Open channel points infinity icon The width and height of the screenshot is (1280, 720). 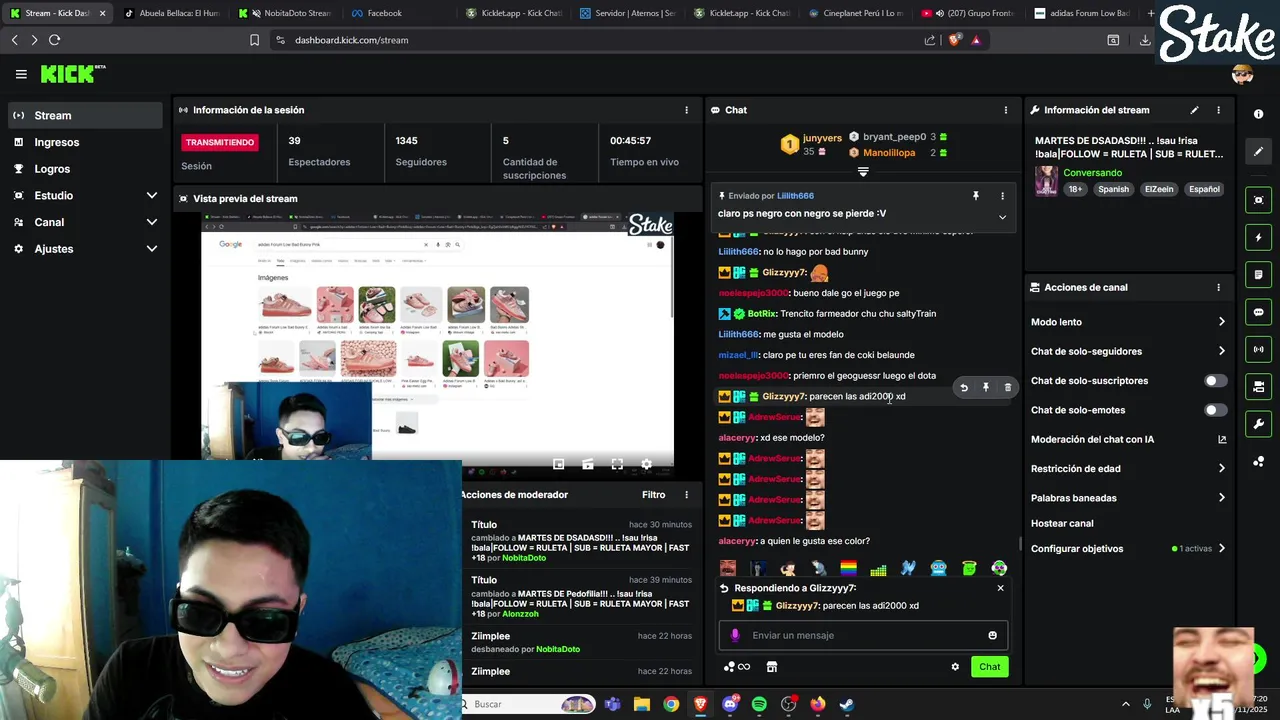[737, 667]
